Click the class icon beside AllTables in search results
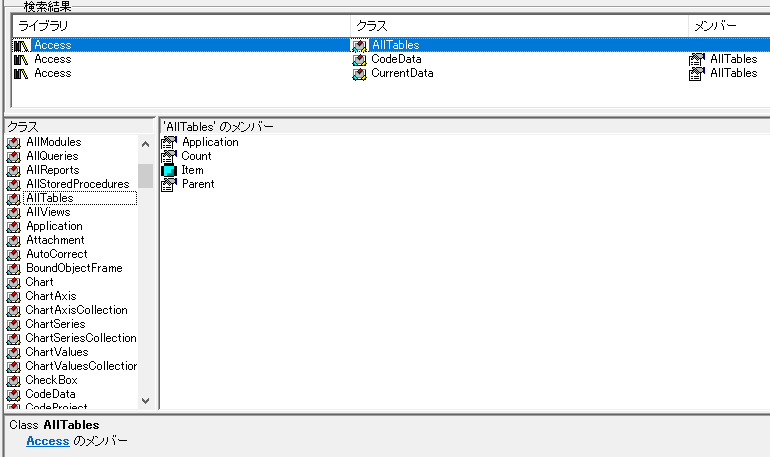Screen dimensions: 770x457 coord(359,46)
